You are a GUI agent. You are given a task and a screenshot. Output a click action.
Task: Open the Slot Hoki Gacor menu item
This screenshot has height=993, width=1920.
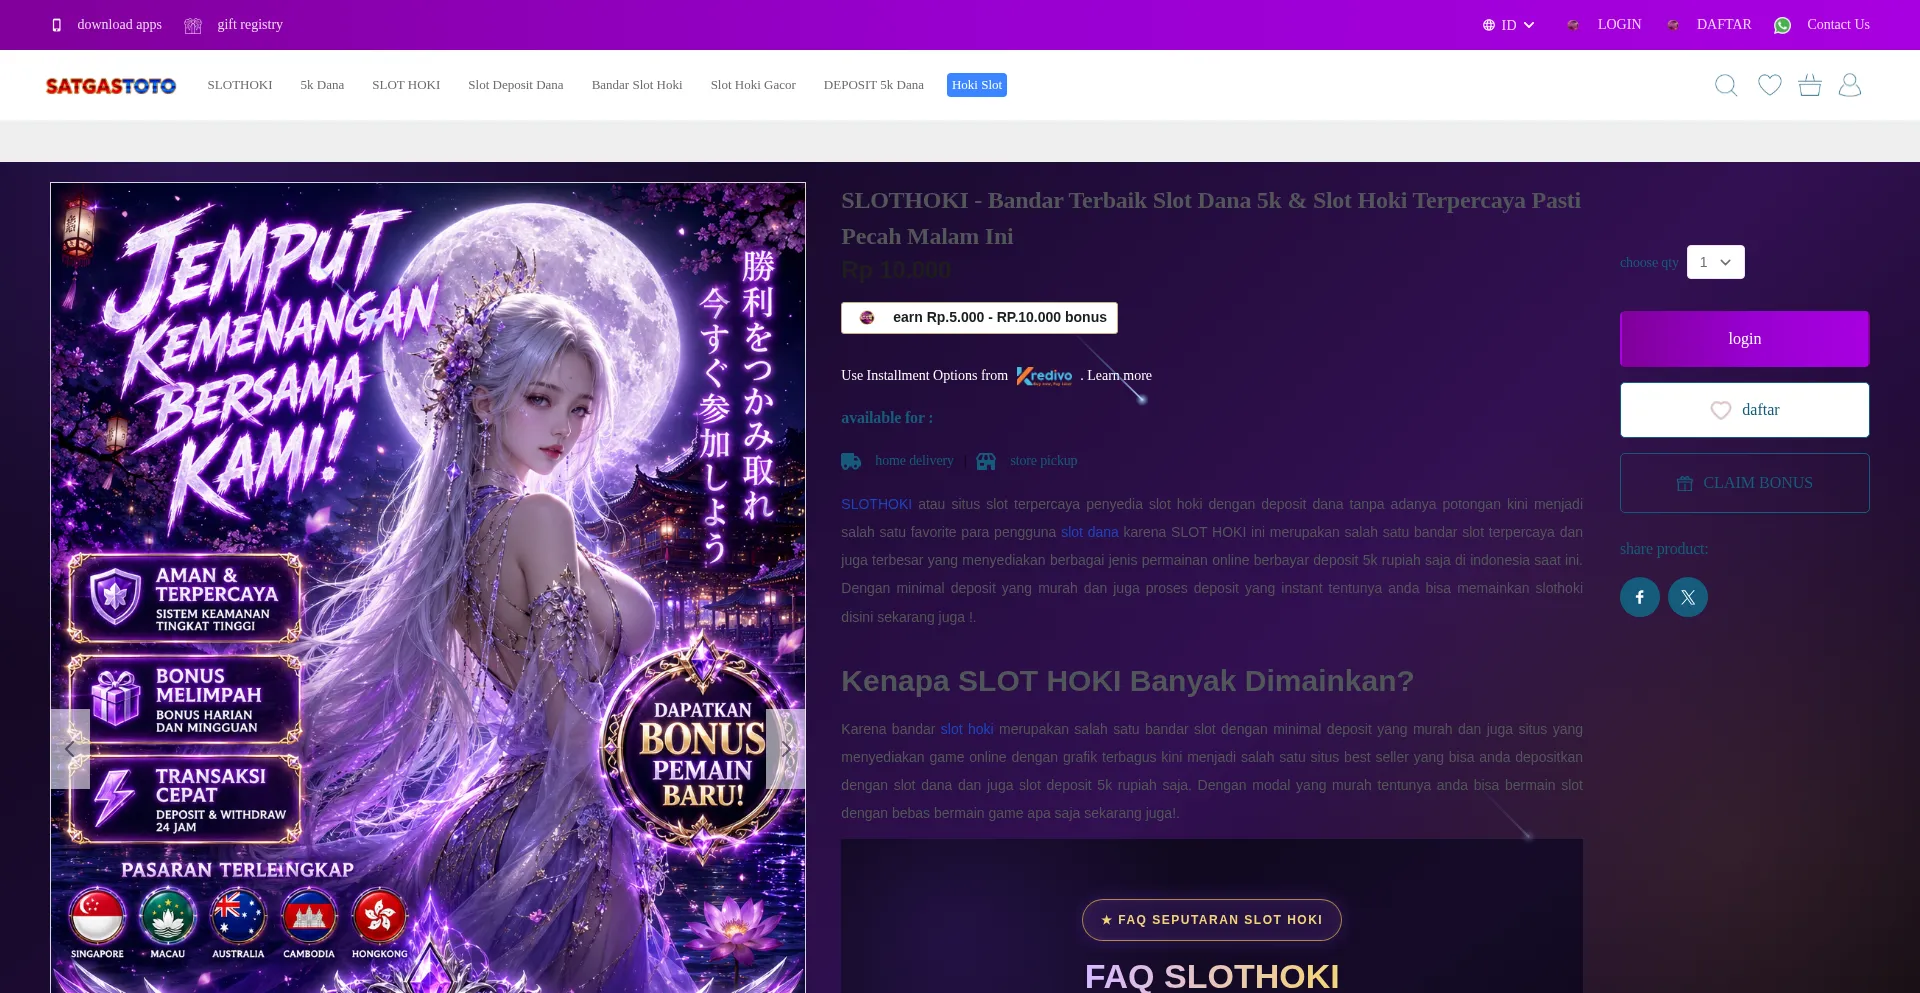753,85
